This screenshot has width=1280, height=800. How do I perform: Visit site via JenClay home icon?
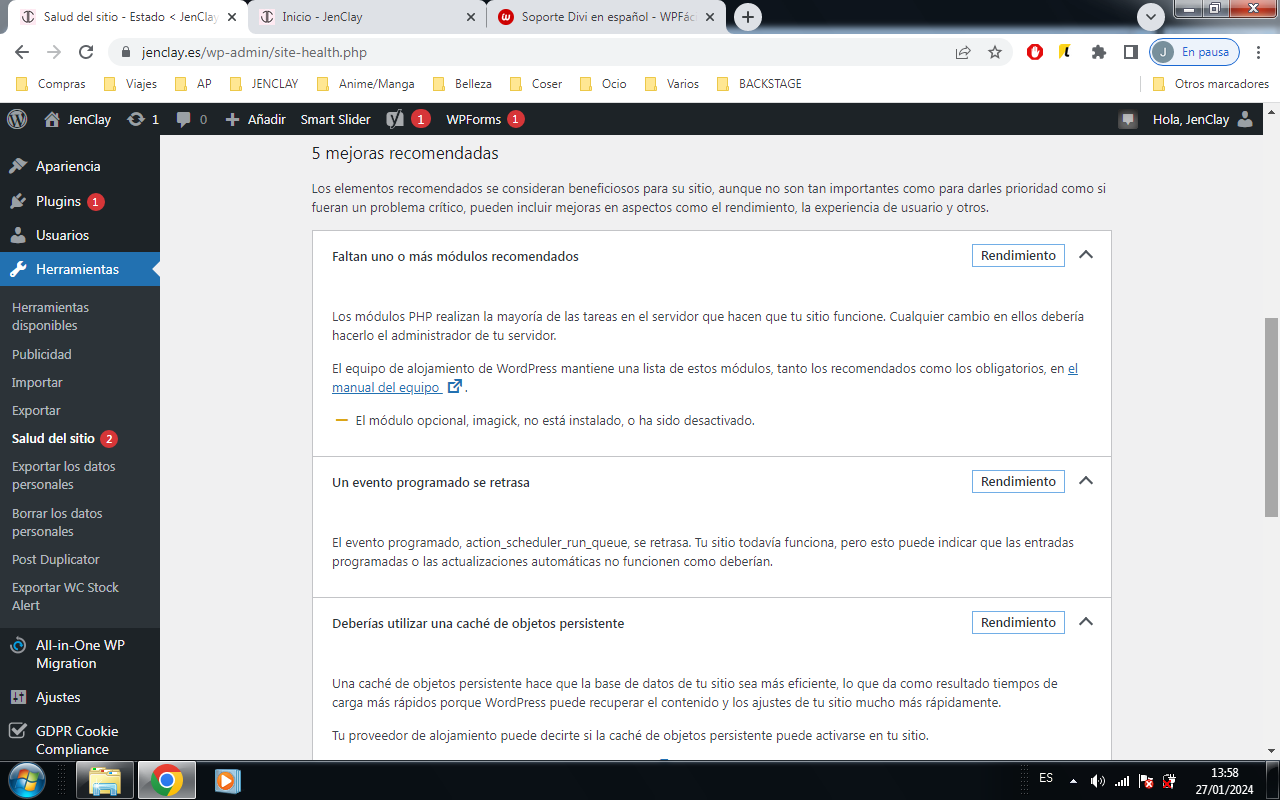(52, 119)
